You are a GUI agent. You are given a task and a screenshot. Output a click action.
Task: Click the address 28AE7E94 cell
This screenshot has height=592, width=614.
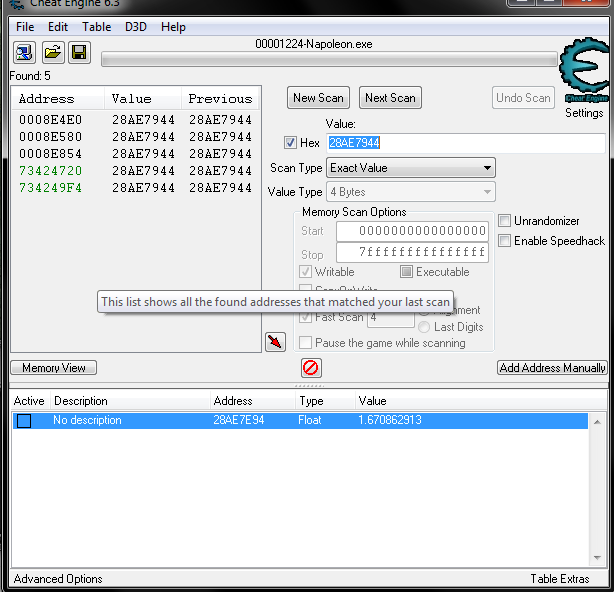click(x=239, y=420)
